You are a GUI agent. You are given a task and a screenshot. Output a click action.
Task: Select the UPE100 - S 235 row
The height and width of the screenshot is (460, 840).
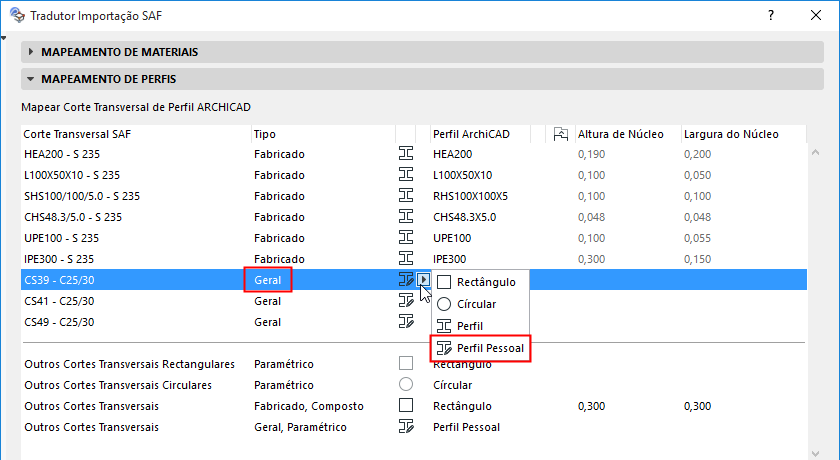coord(414,238)
